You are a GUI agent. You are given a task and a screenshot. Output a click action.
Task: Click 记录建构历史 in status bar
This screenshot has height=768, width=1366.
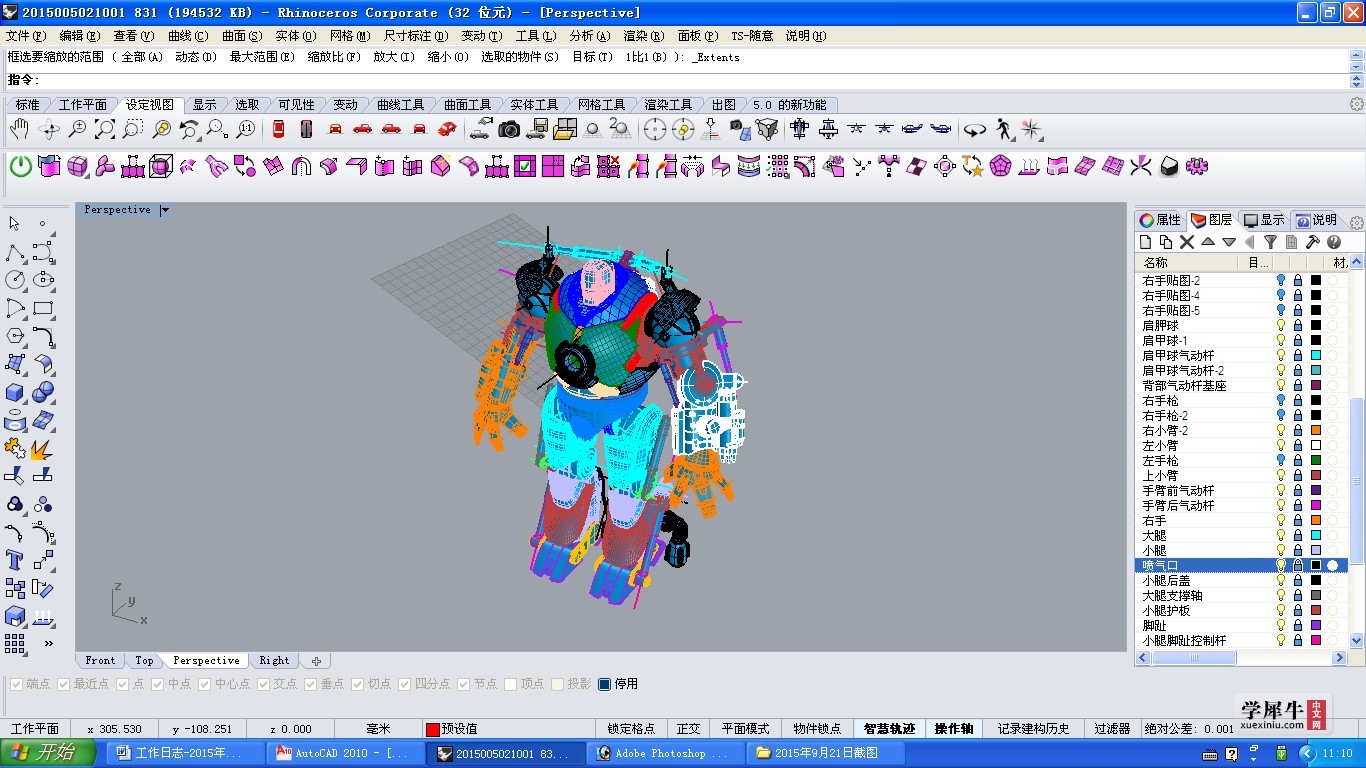click(x=1033, y=729)
